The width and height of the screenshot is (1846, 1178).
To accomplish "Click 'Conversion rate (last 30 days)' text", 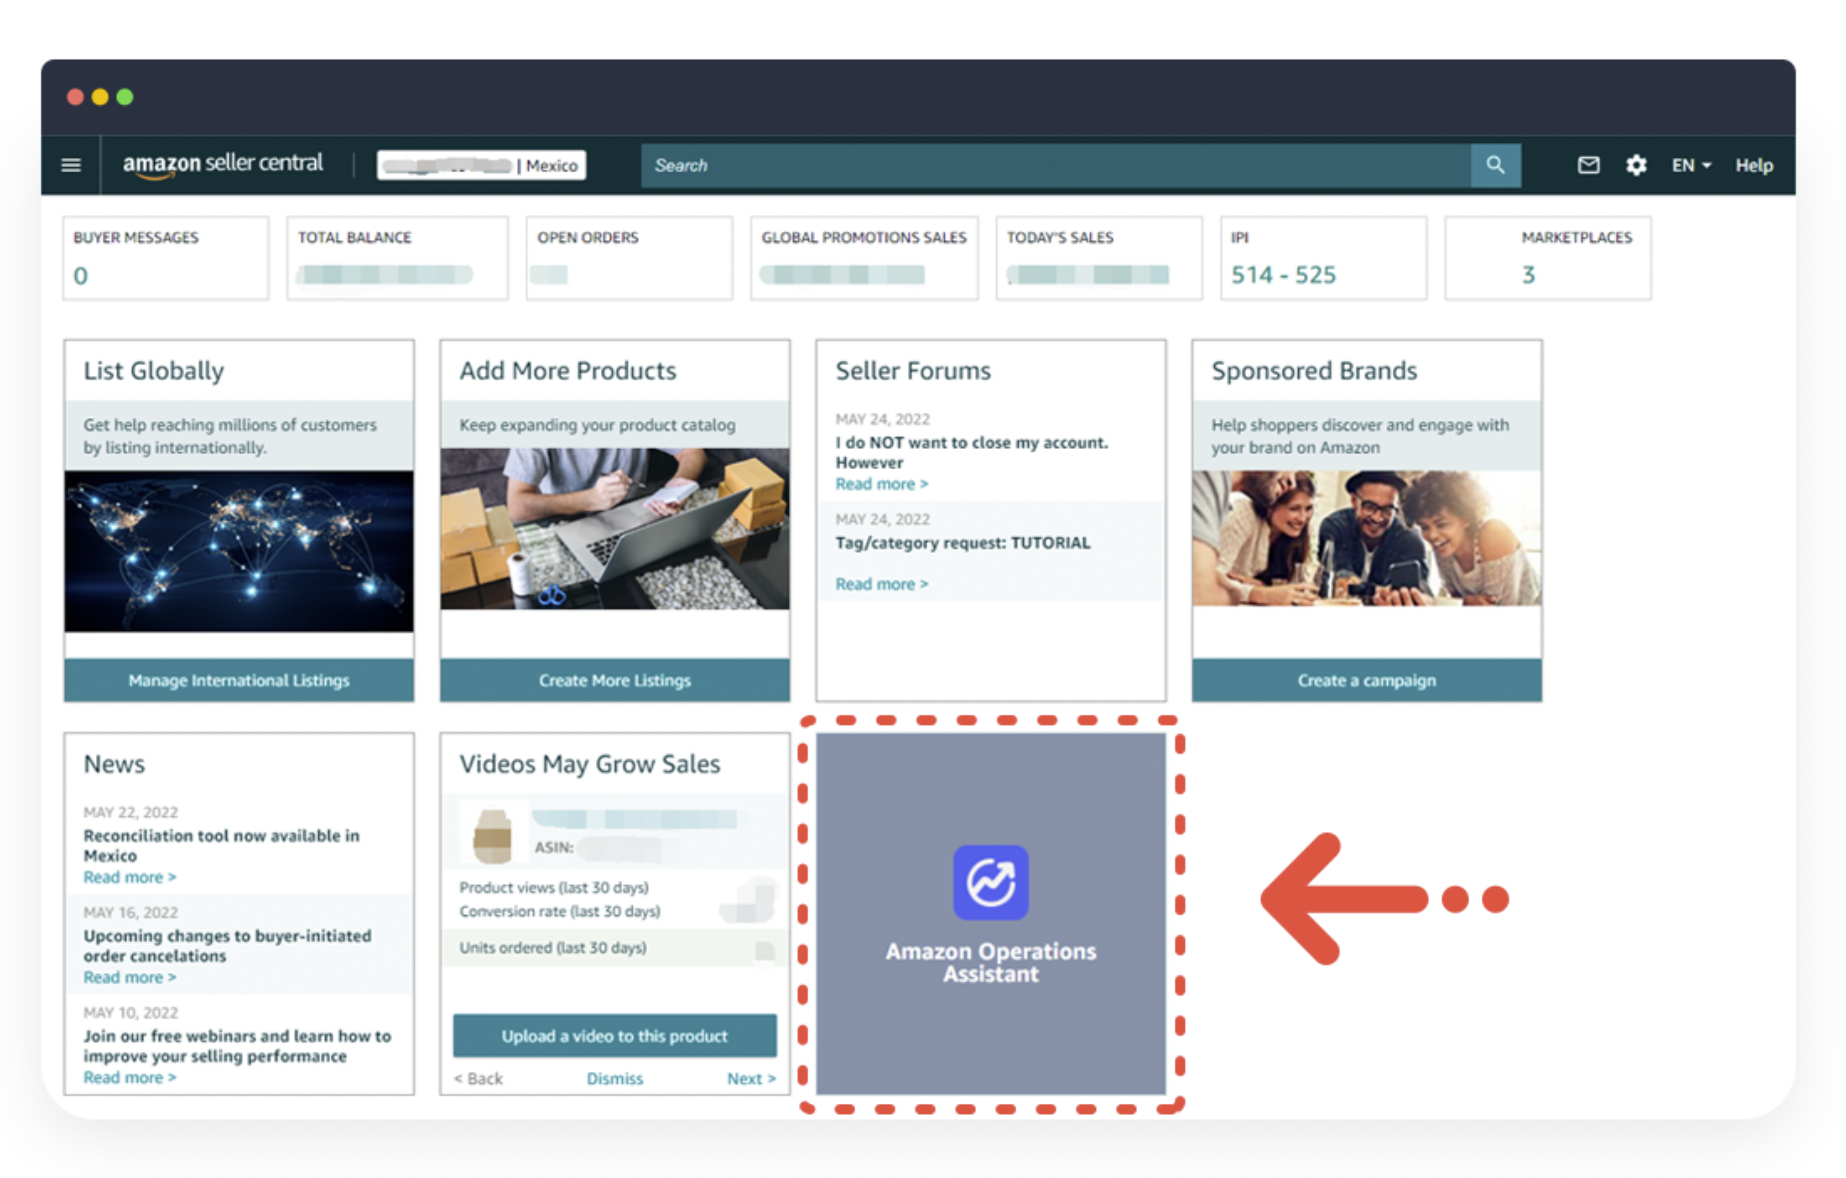I will point(560,911).
